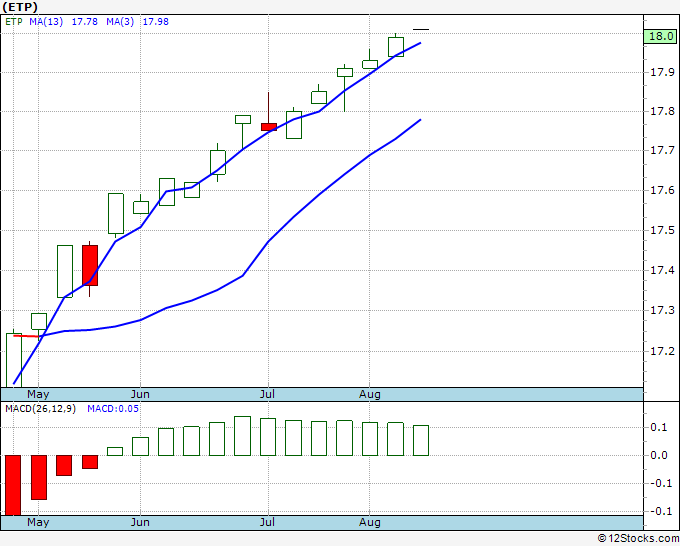Screen dimensions: 680x546
Task: Click Jun on the price chart axis
Action: tap(140, 395)
